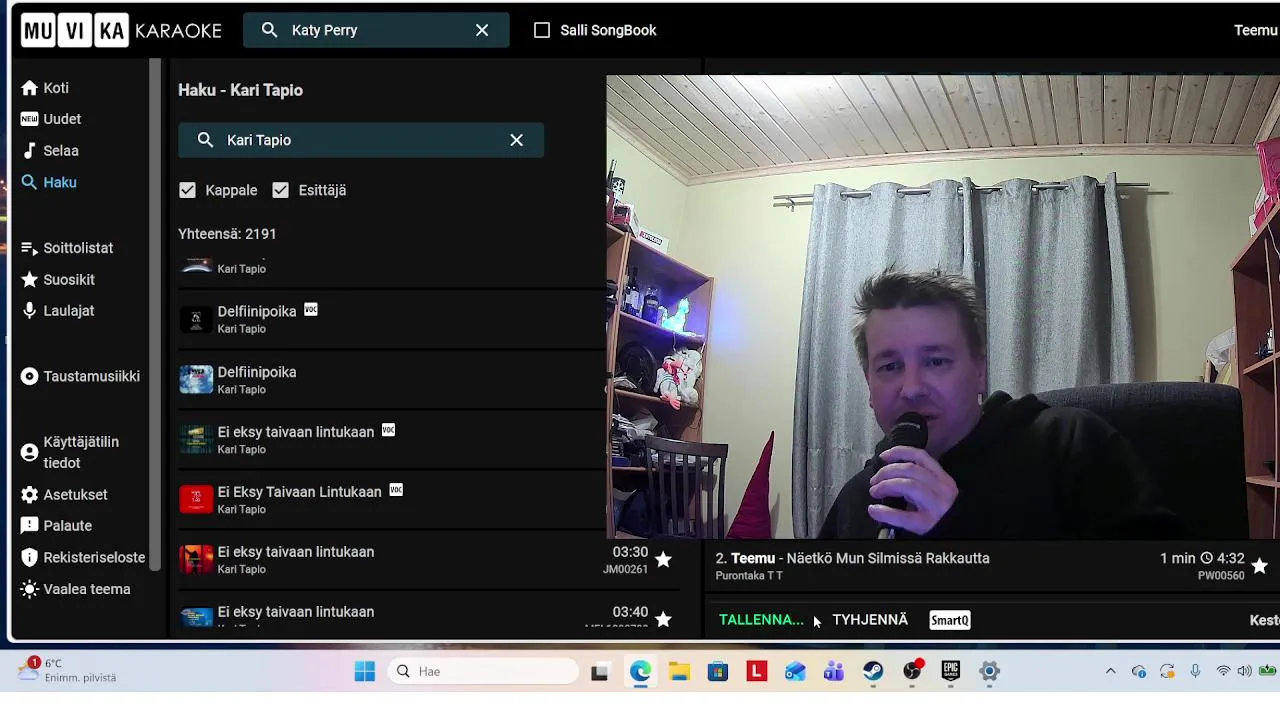The height and width of the screenshot is (720, 1280).
Task: Open Steam from taskbar
Action: 873,671
